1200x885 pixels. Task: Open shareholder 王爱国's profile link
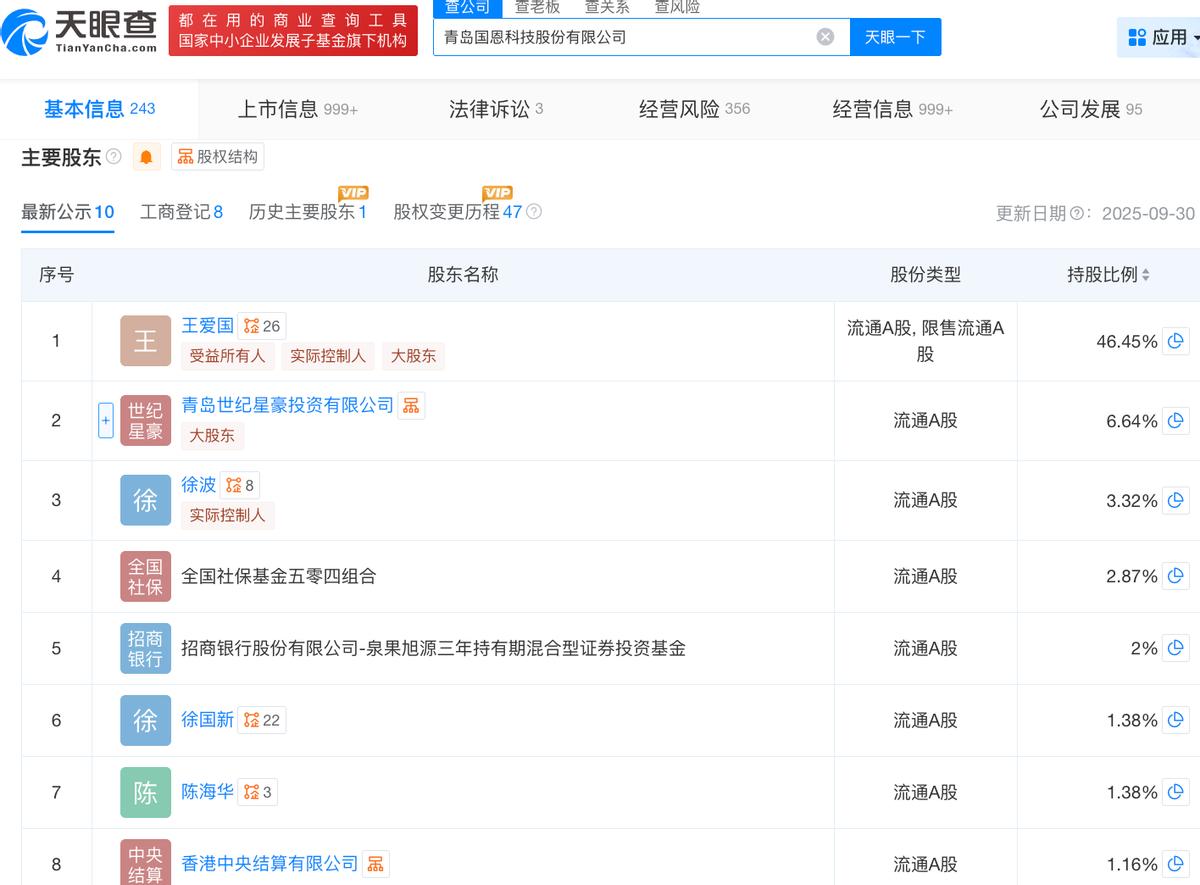207,326
